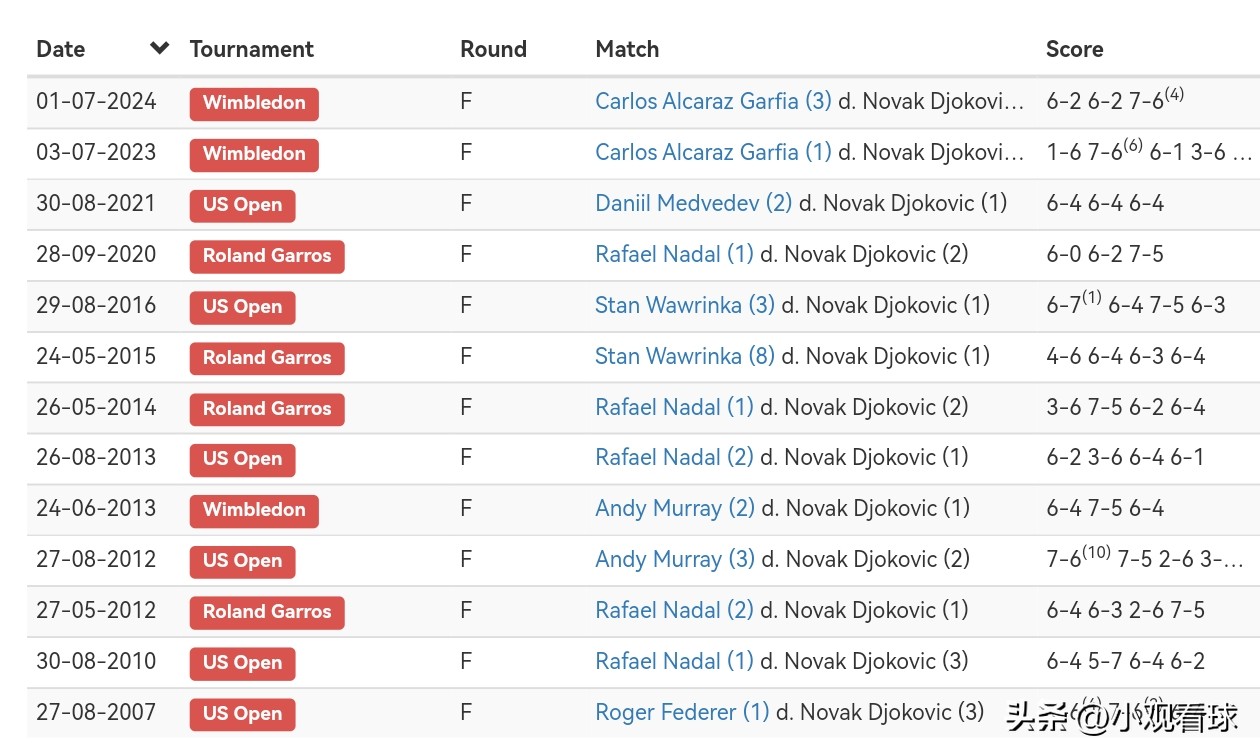Click Roland Garros badge dated 28-09-2020

[267, 256]
